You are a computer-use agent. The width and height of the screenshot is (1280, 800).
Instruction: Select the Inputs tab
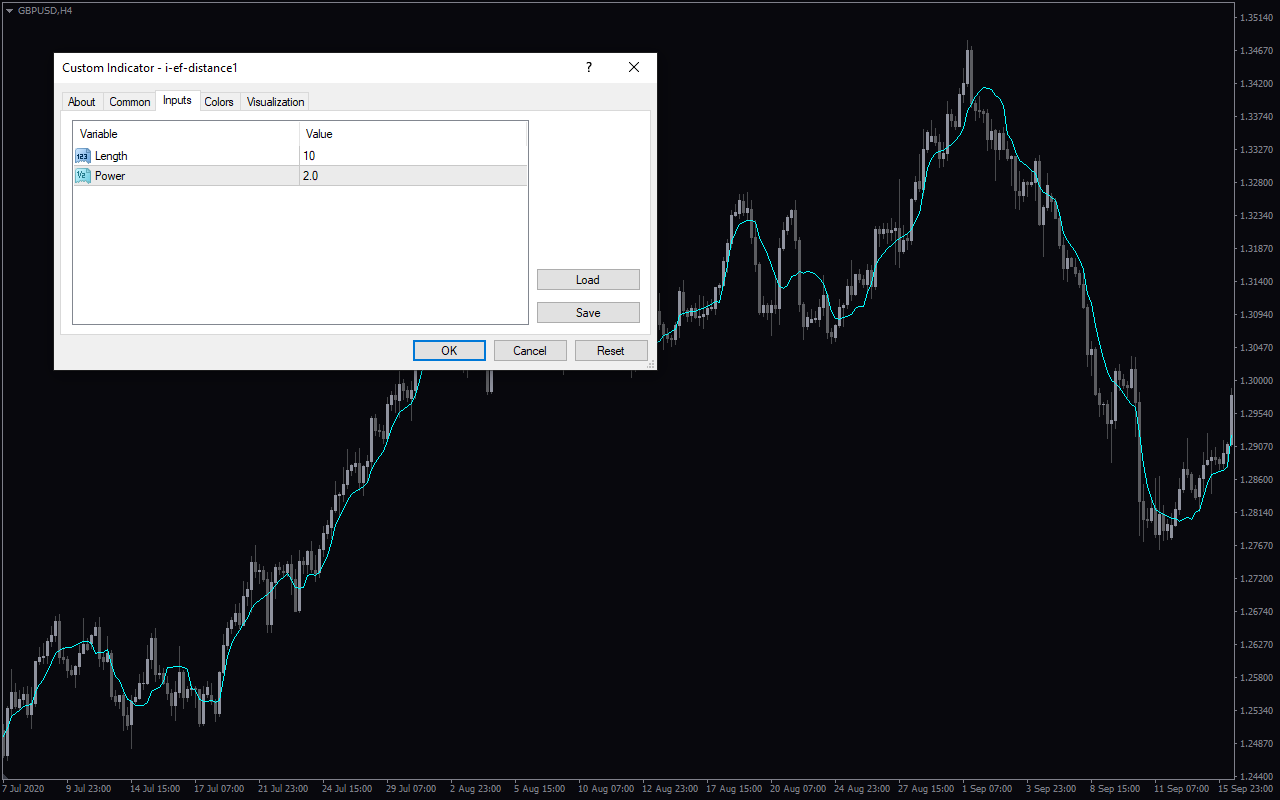click(177, 100)
